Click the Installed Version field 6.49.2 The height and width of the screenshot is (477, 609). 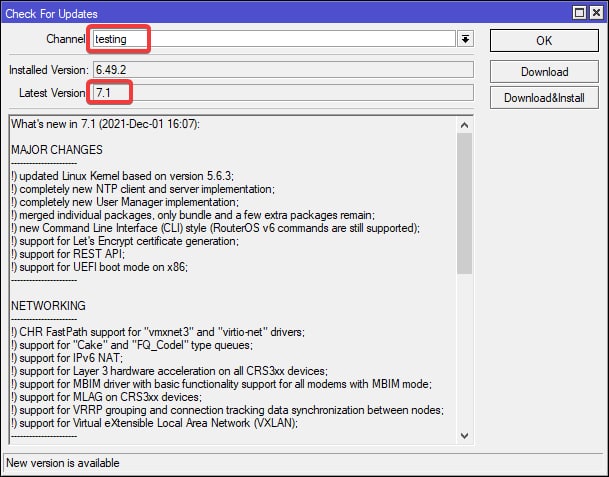[283, 70]
